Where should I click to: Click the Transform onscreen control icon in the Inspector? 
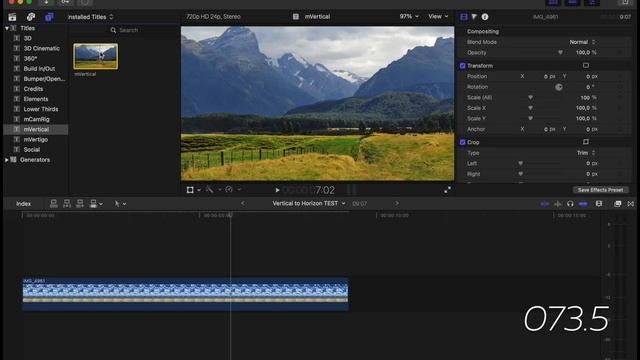point(586,65)
